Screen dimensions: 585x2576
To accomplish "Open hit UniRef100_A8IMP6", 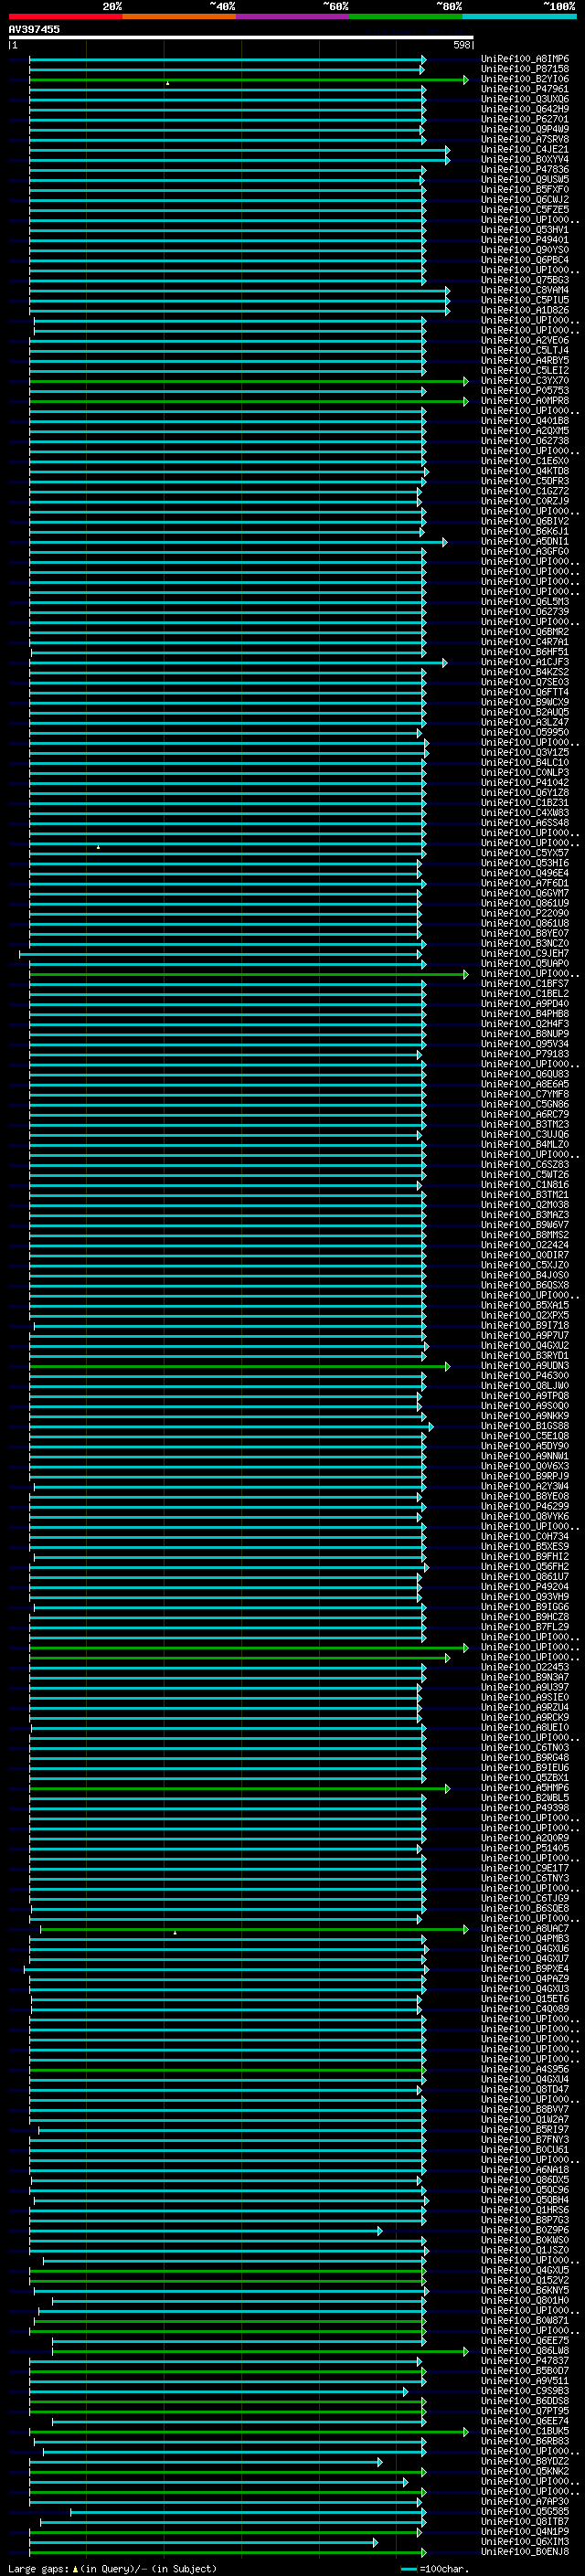I will 525,59.
